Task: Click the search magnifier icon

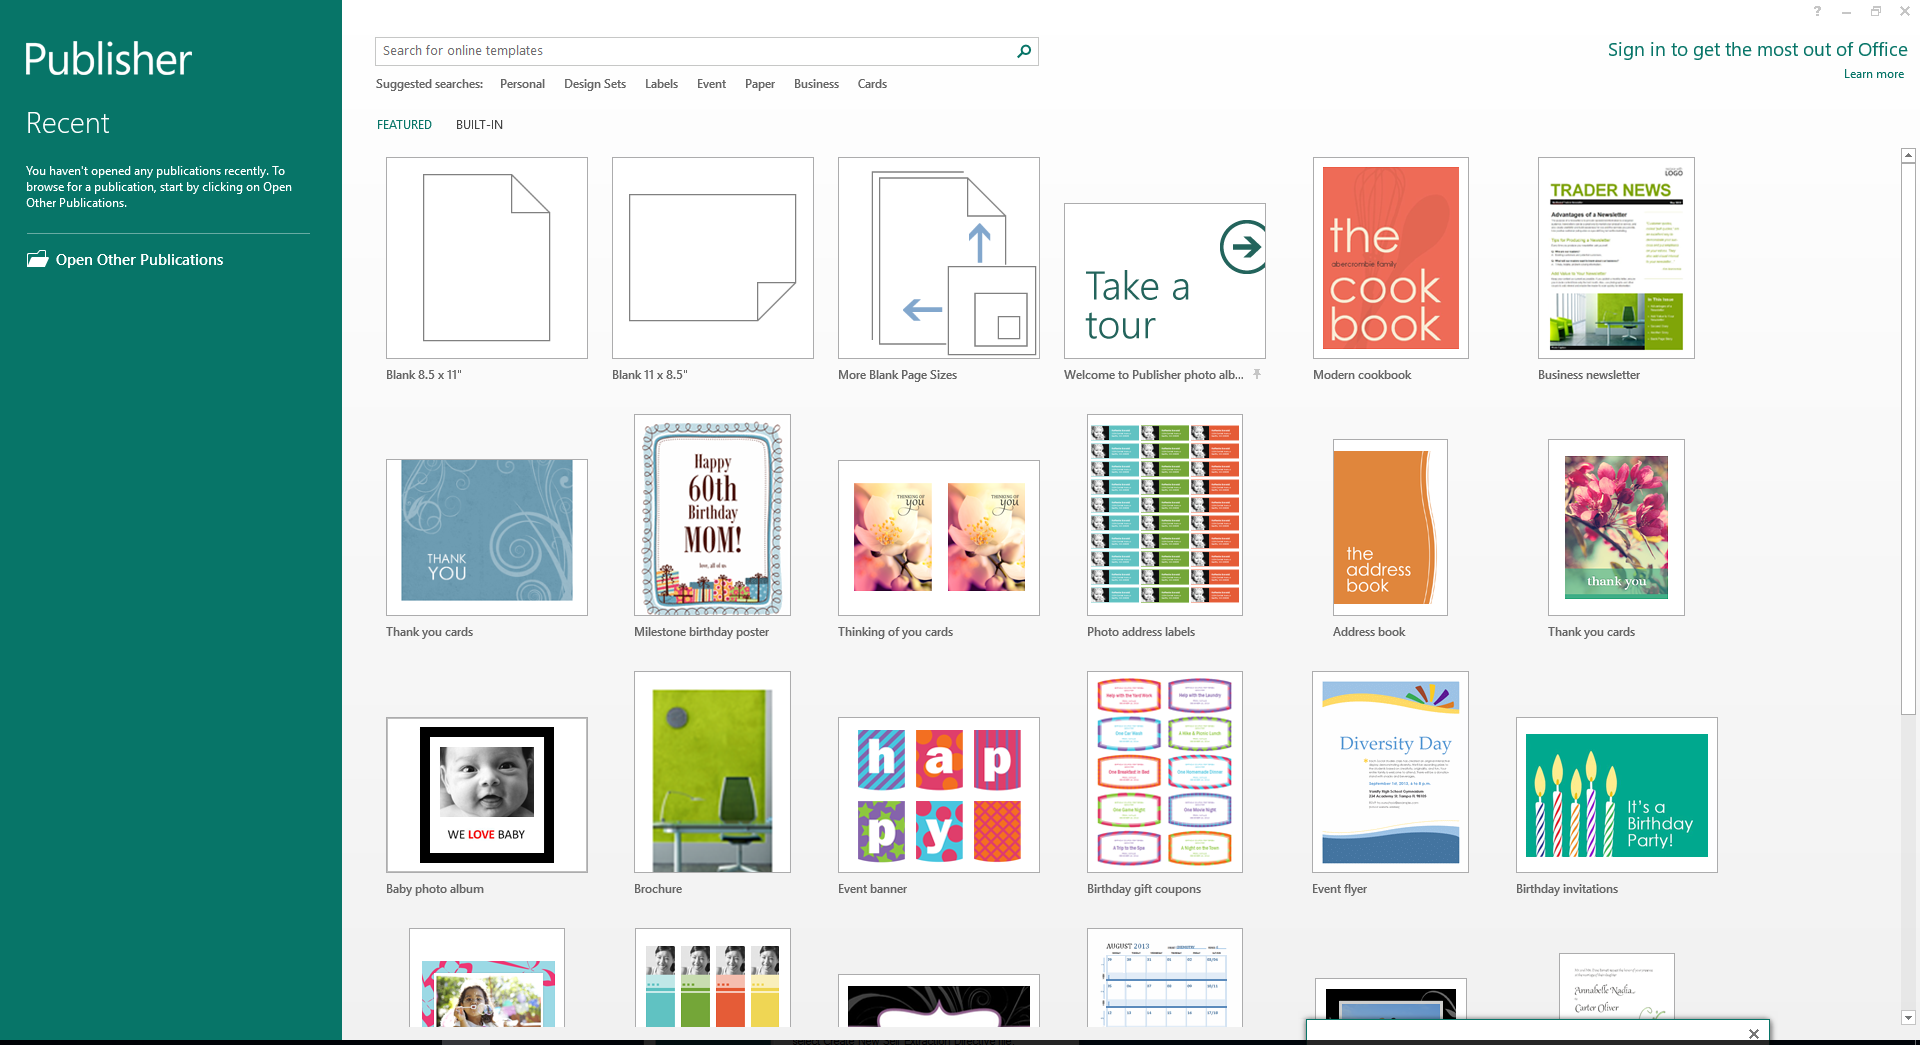Action: [1023, 51]
